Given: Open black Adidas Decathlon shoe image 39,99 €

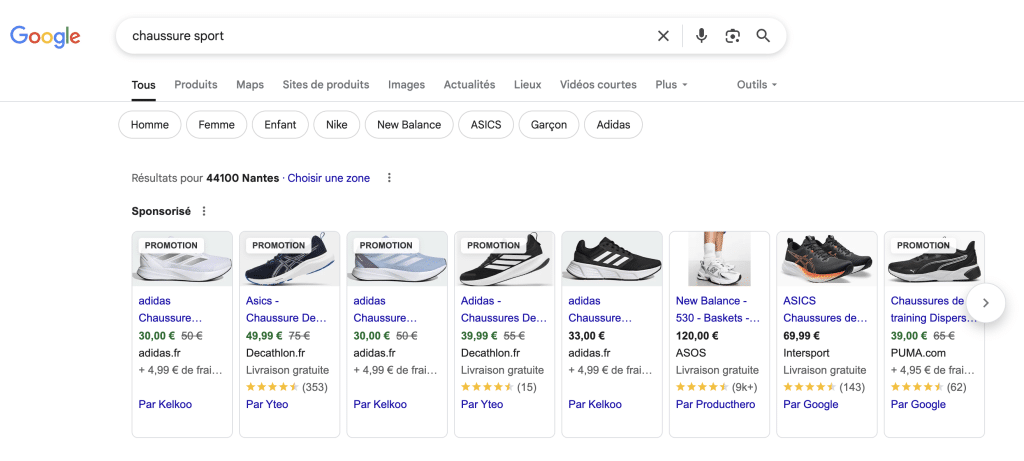Looking at the screenshot, I should (x=505, y=259).
